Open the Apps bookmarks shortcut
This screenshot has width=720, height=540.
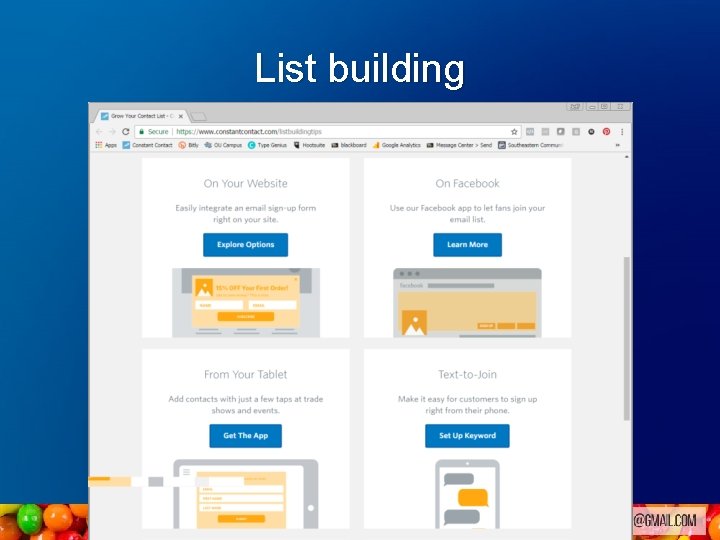click(x=106, y=145)
